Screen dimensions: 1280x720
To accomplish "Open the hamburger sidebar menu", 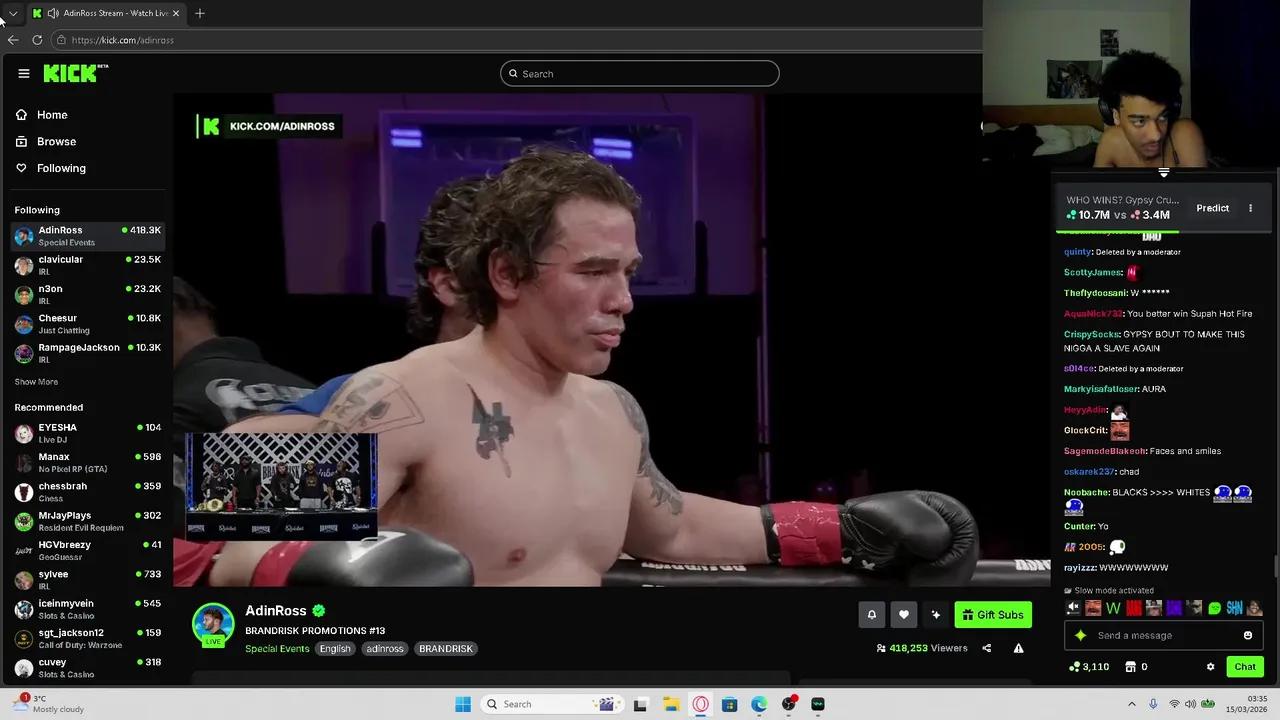I will pos(24,73).
